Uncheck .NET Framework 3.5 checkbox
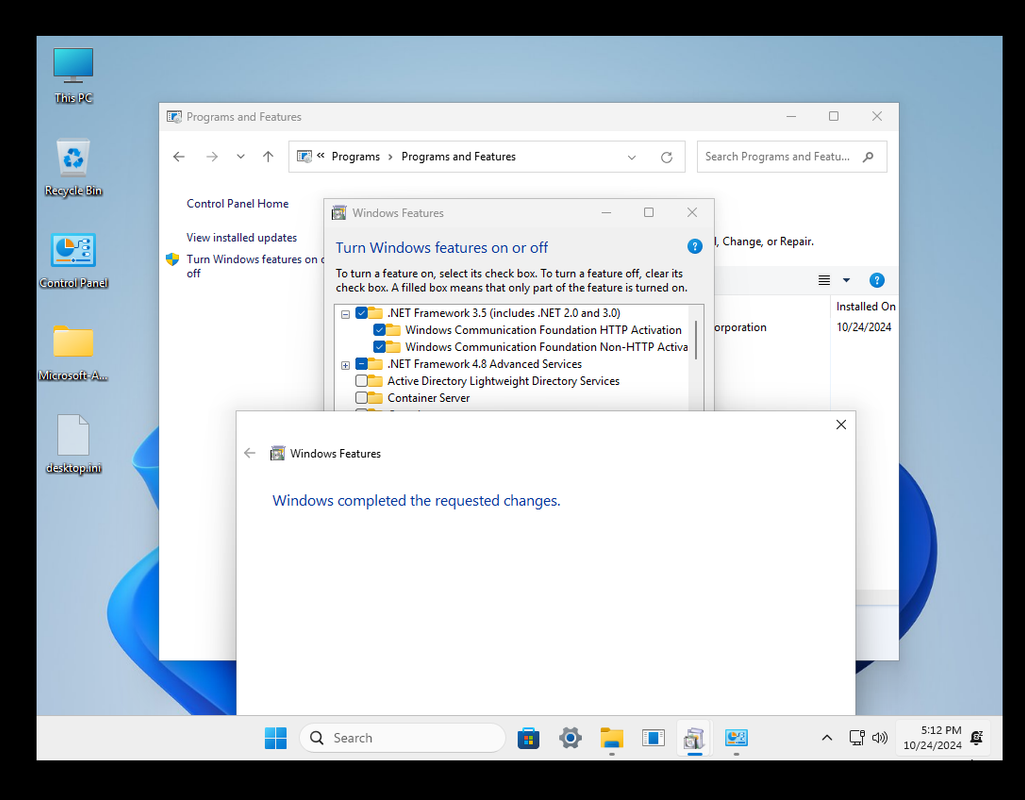Image resolution: width=1025 pixels, height=800 pixels. click(x=361, y=313)
